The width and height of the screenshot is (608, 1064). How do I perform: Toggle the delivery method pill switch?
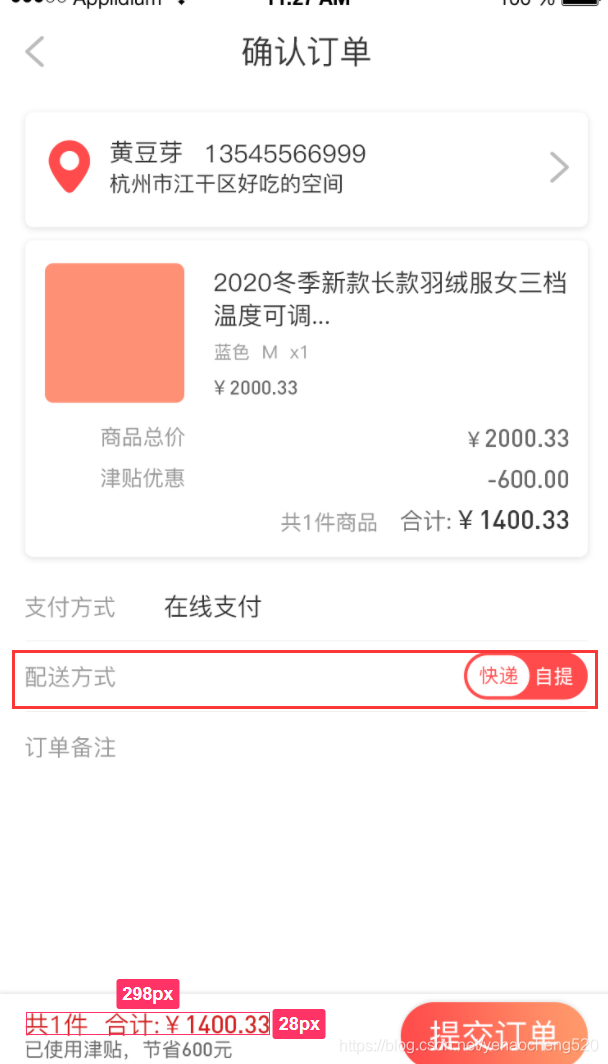tap(525, 676)
